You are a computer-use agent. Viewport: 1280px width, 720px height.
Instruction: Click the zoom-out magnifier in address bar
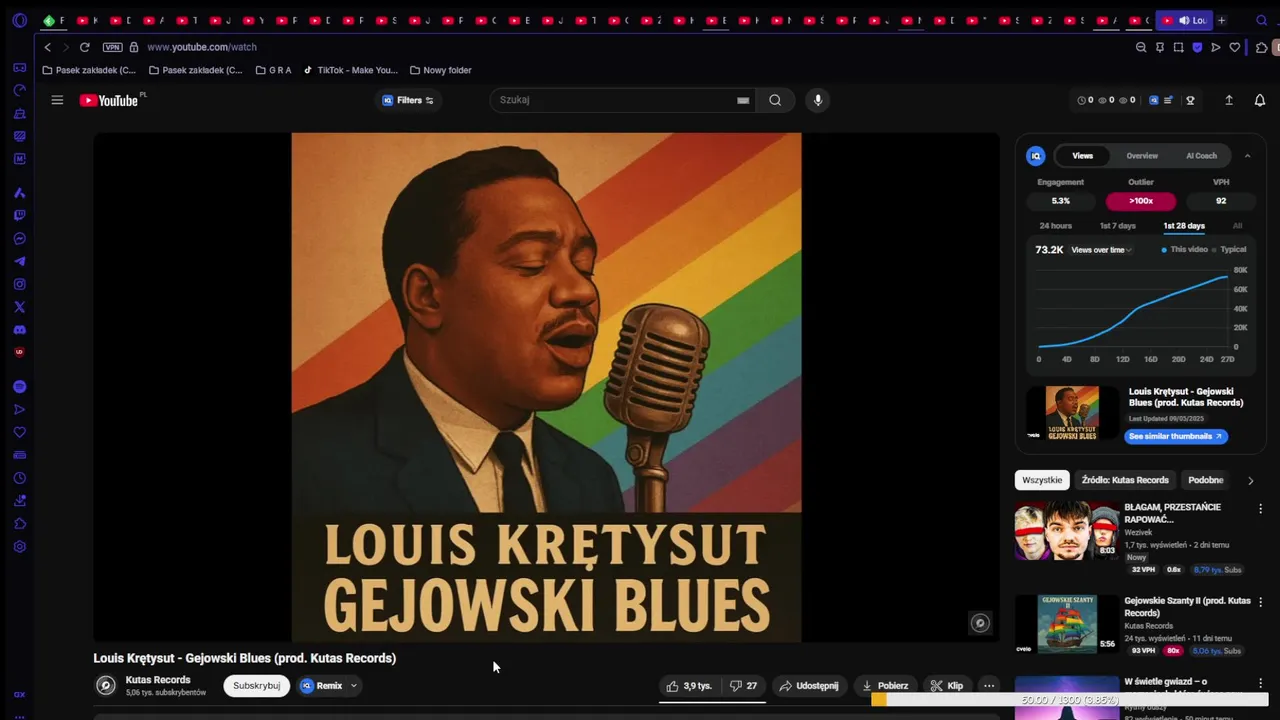tap(1141, 47)
